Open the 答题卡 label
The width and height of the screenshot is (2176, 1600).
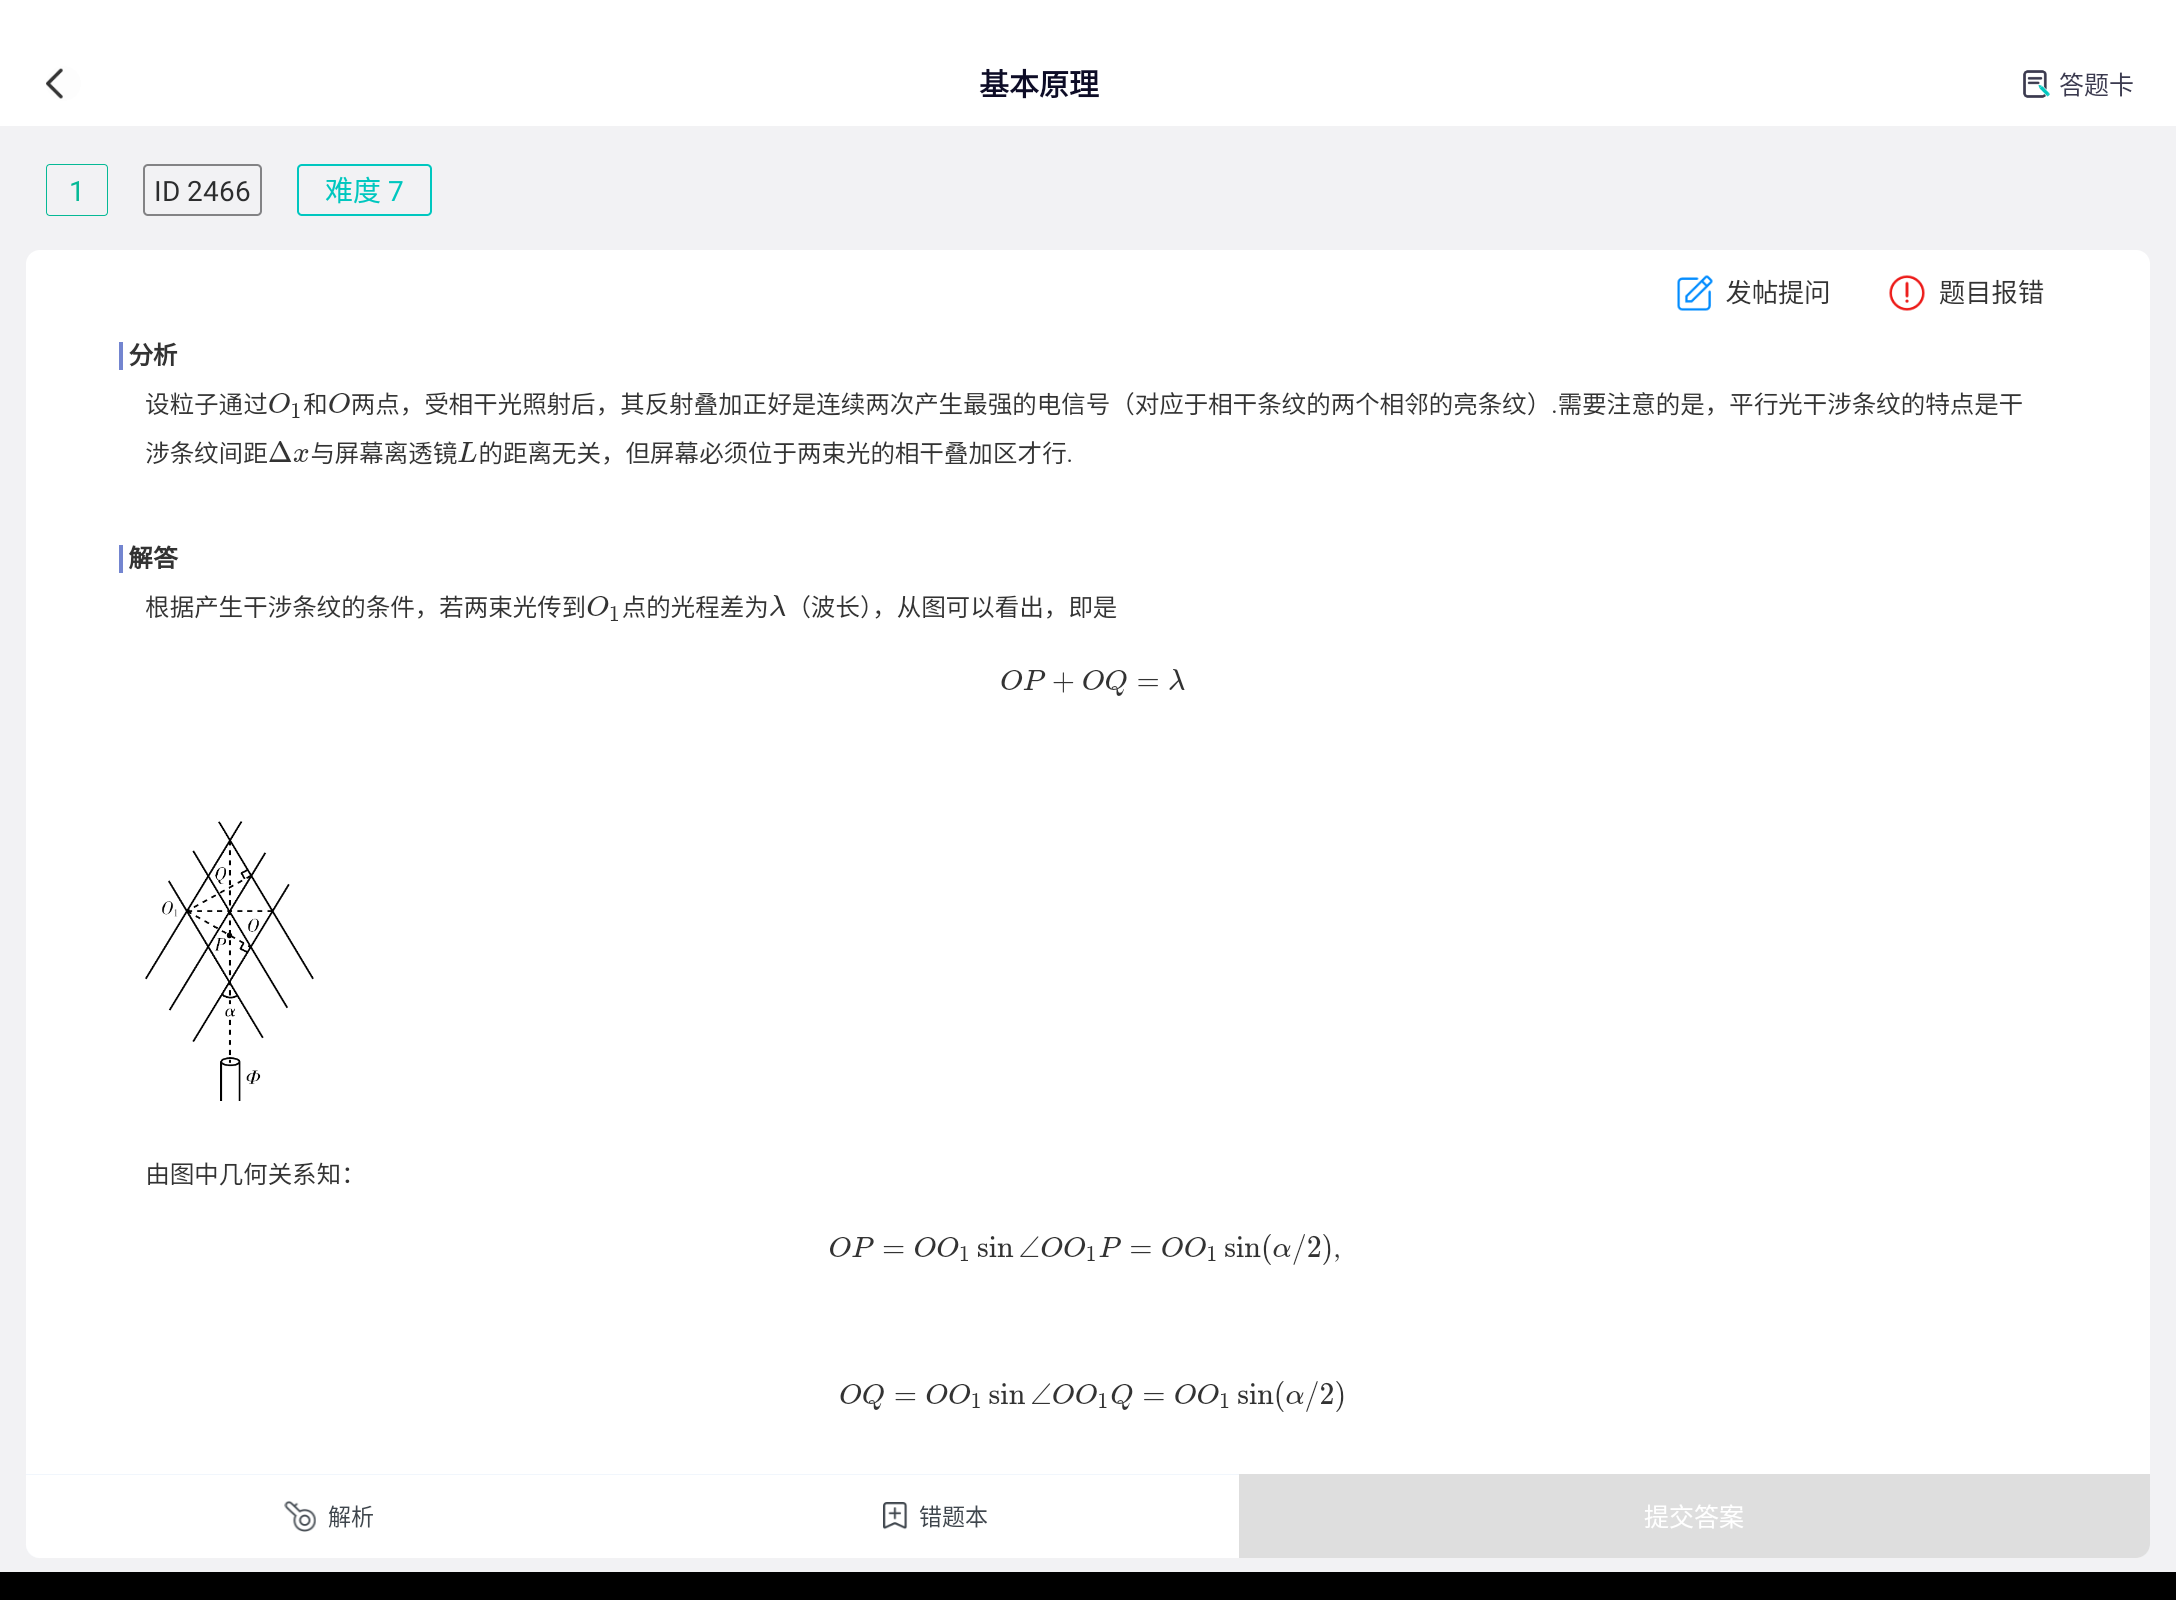point(2095,85)
